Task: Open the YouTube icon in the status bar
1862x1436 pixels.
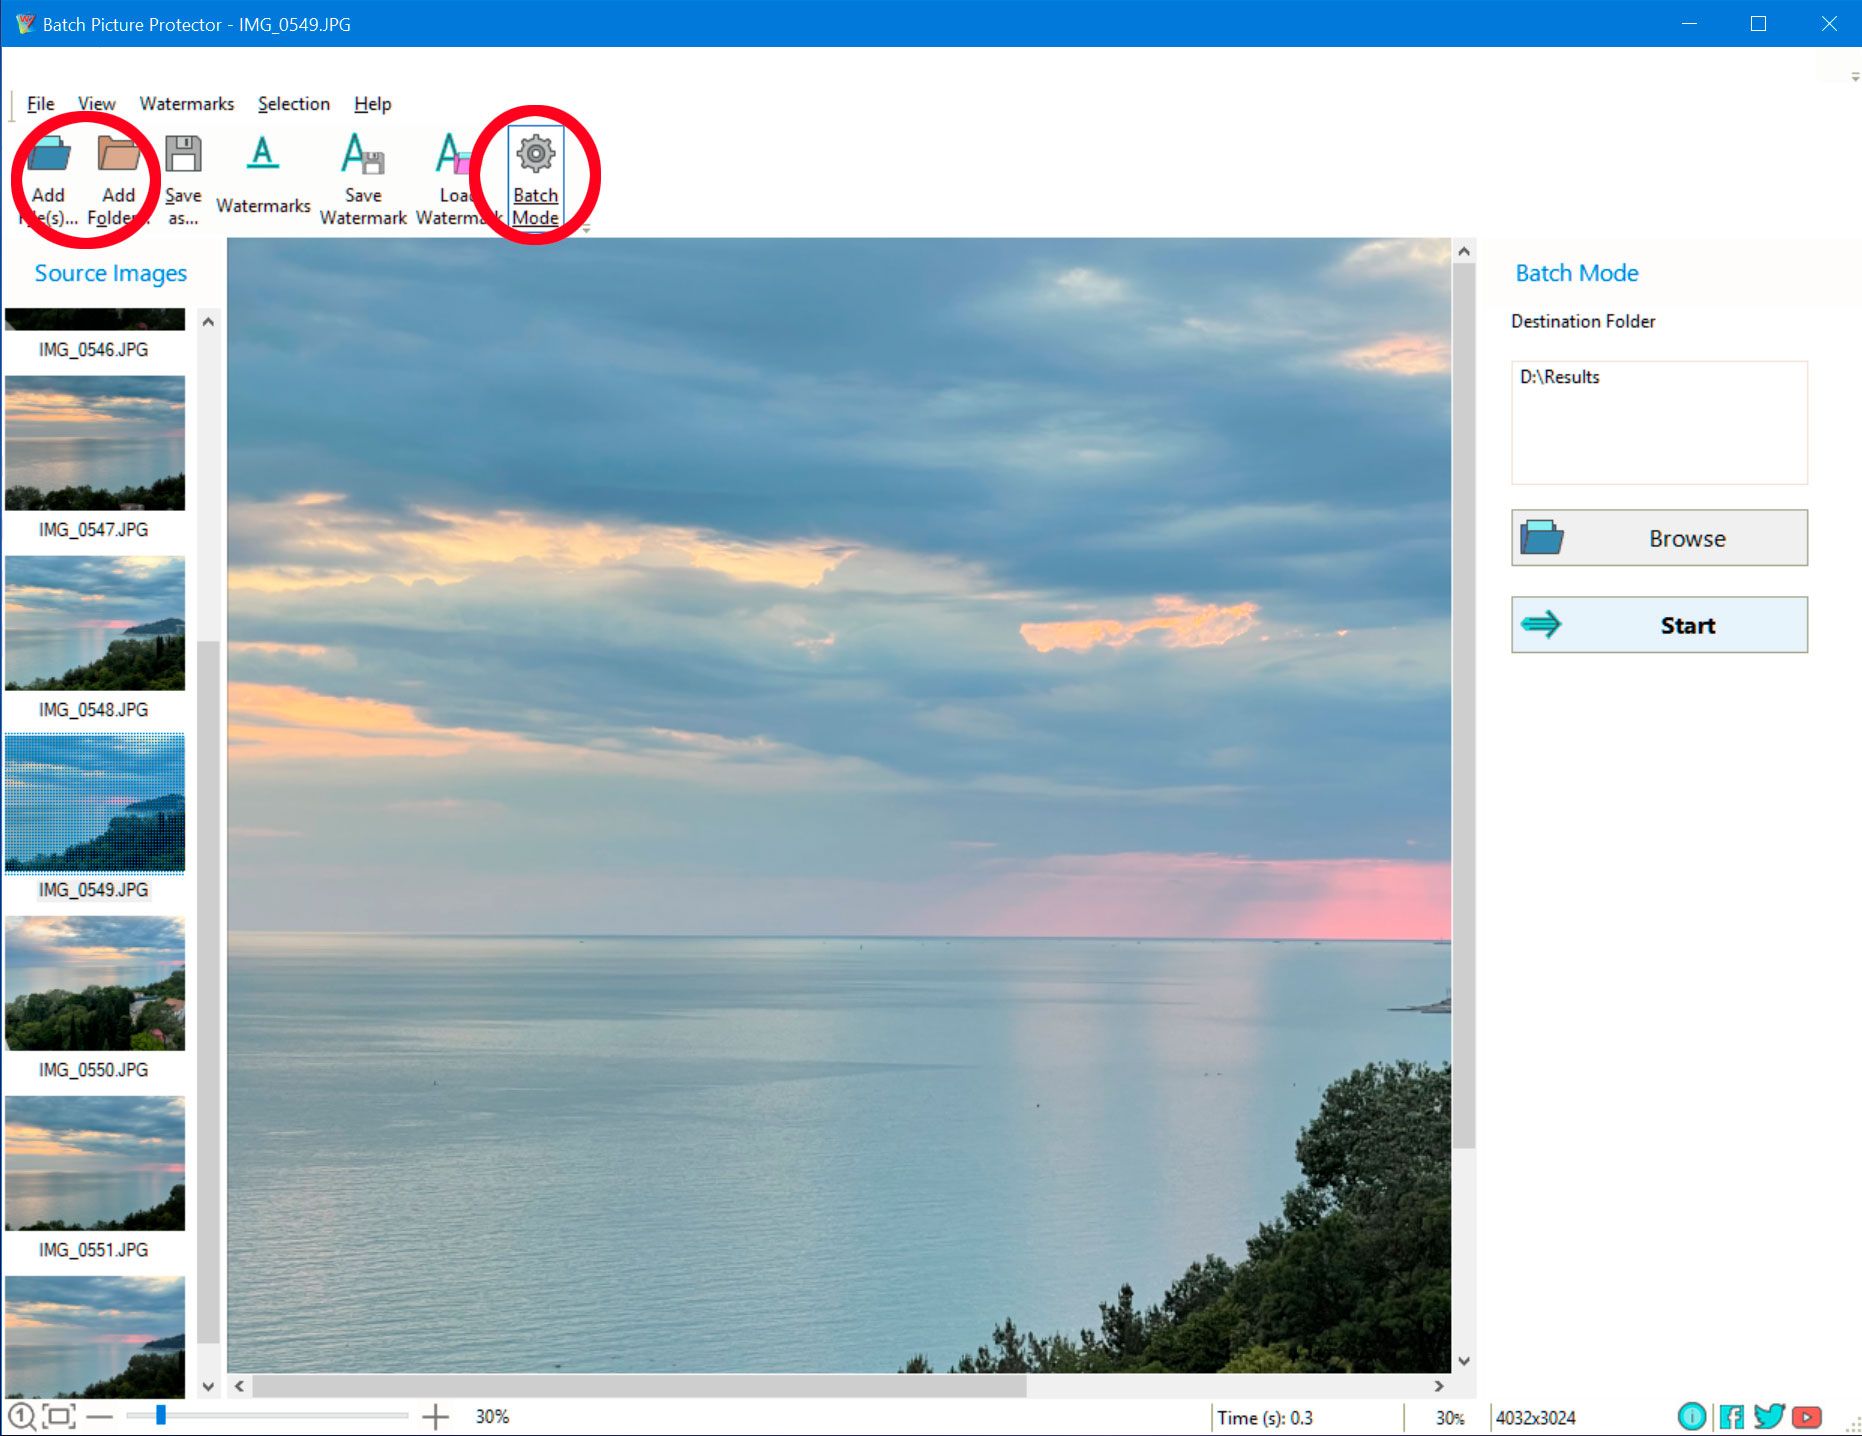Action: click(1807, 1416)
